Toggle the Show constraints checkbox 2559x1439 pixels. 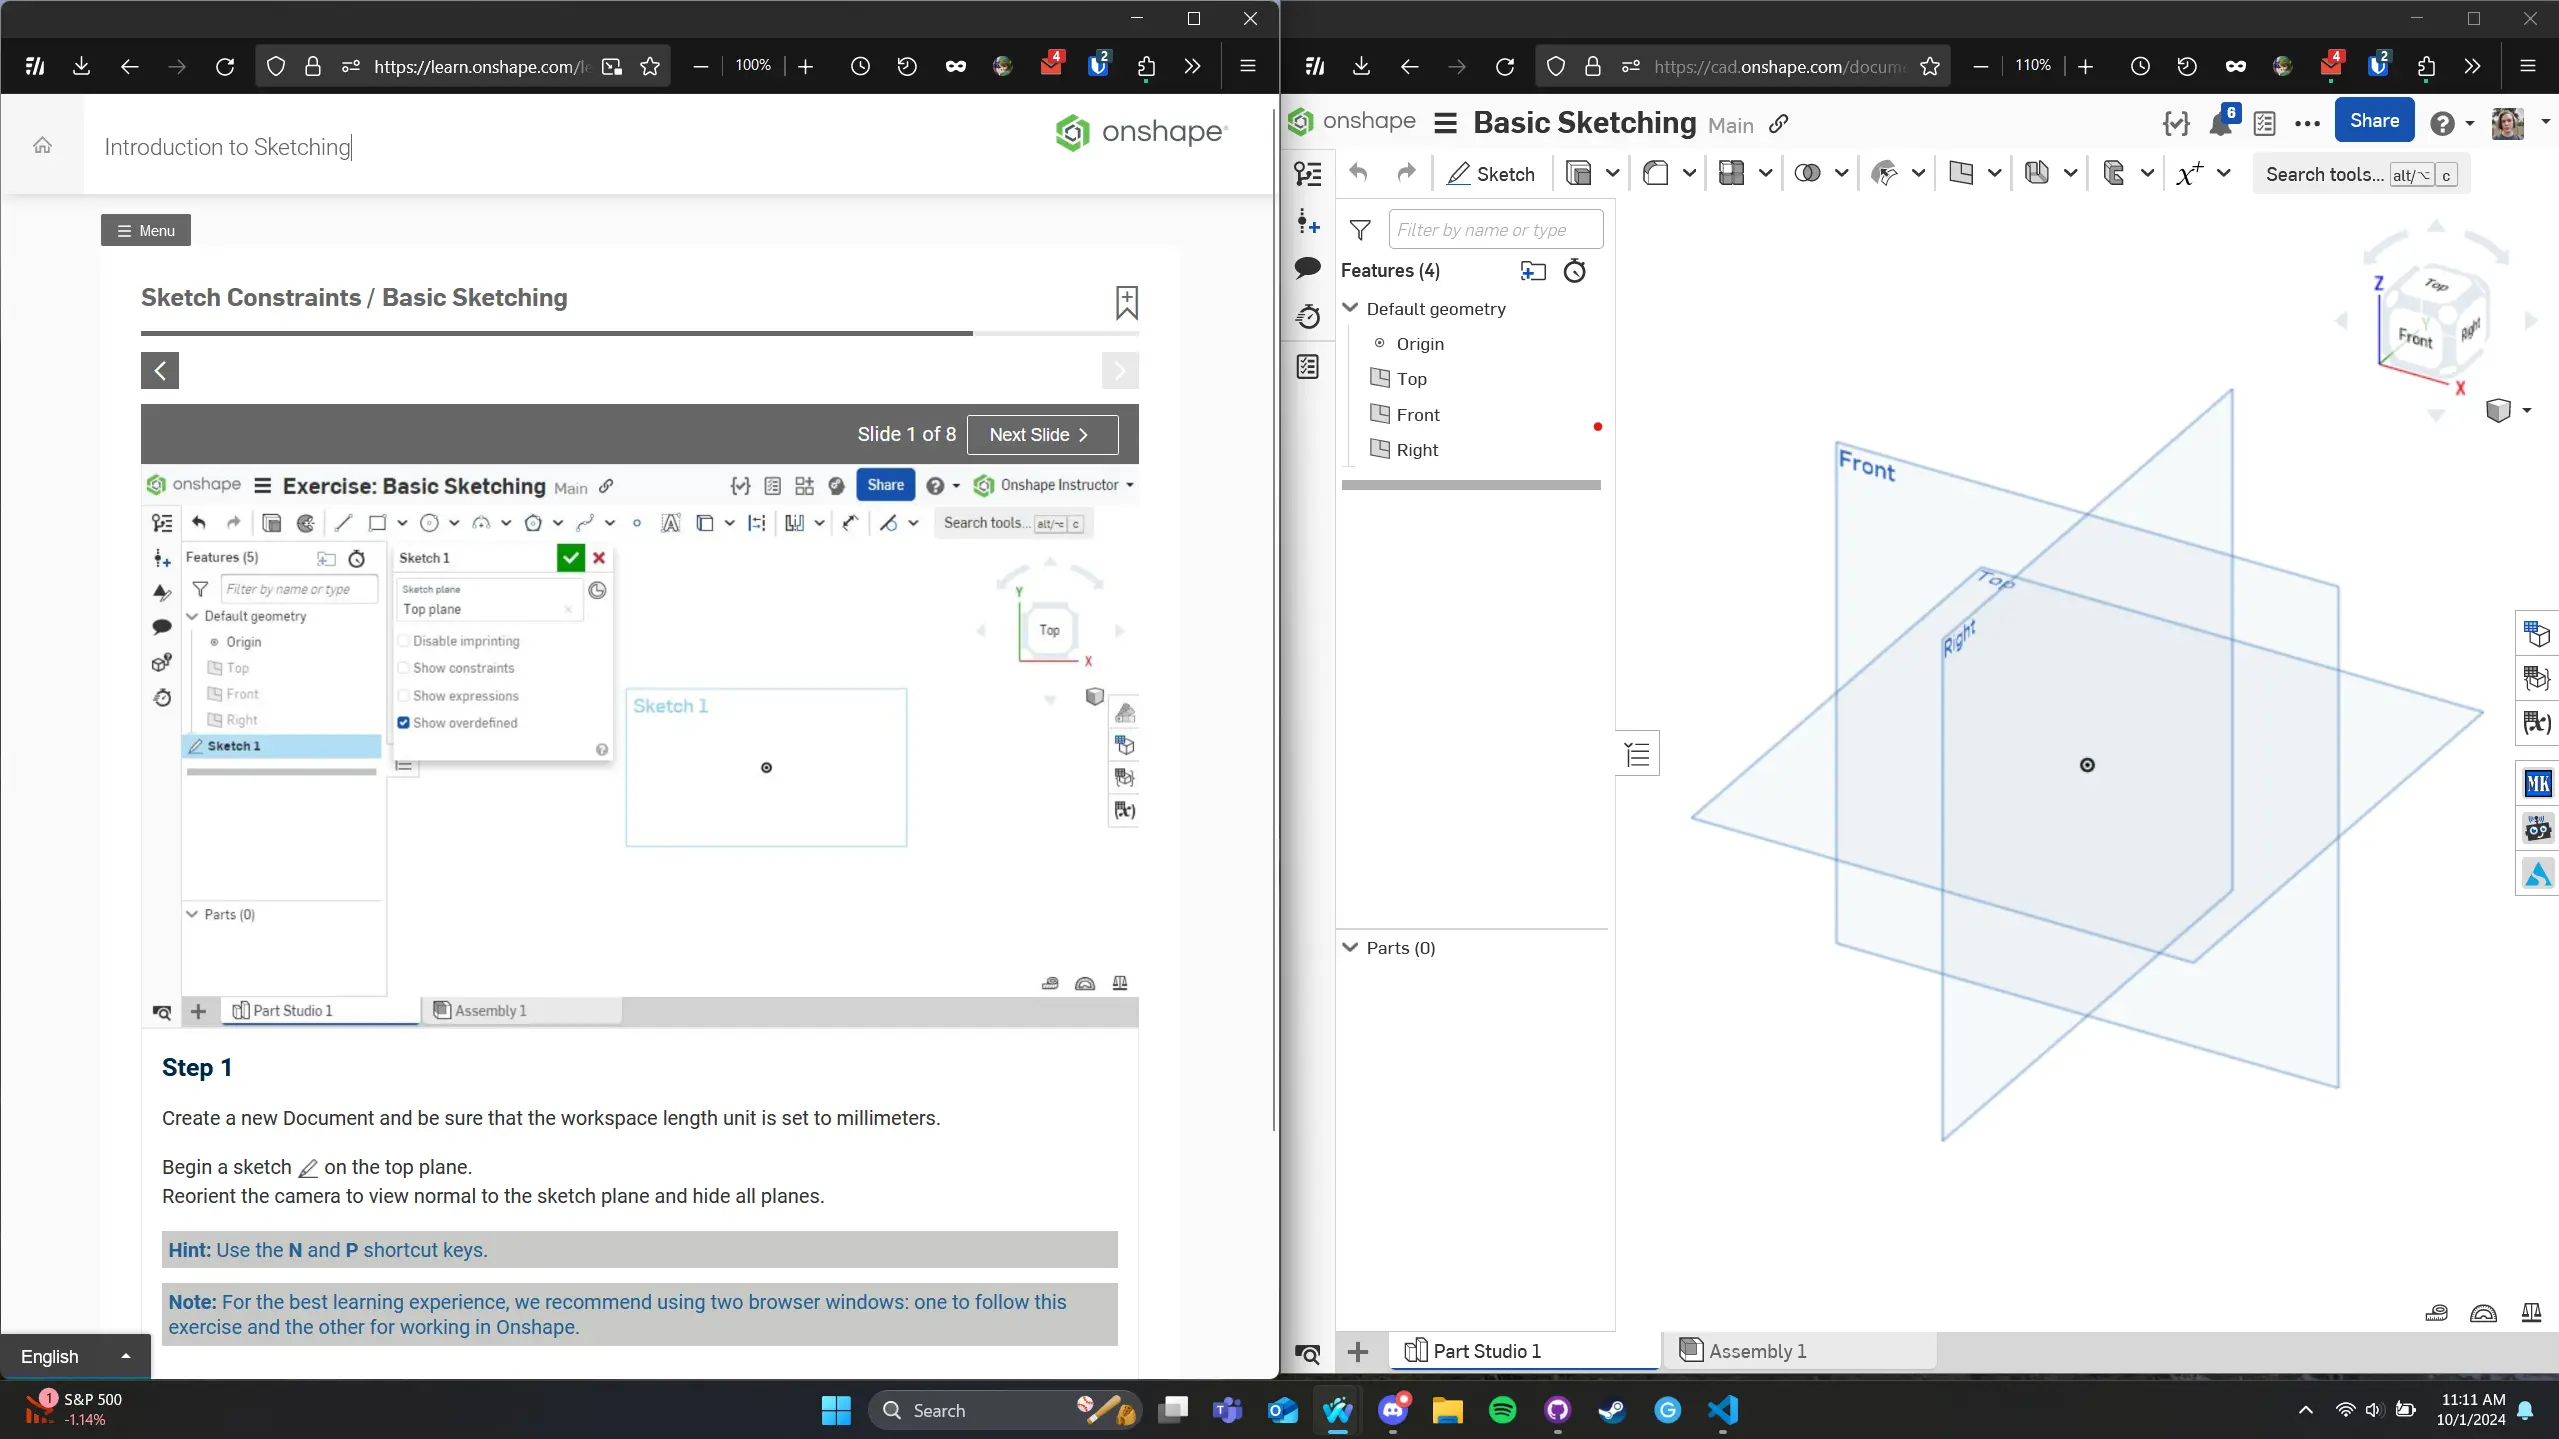(x=404, y=668)
